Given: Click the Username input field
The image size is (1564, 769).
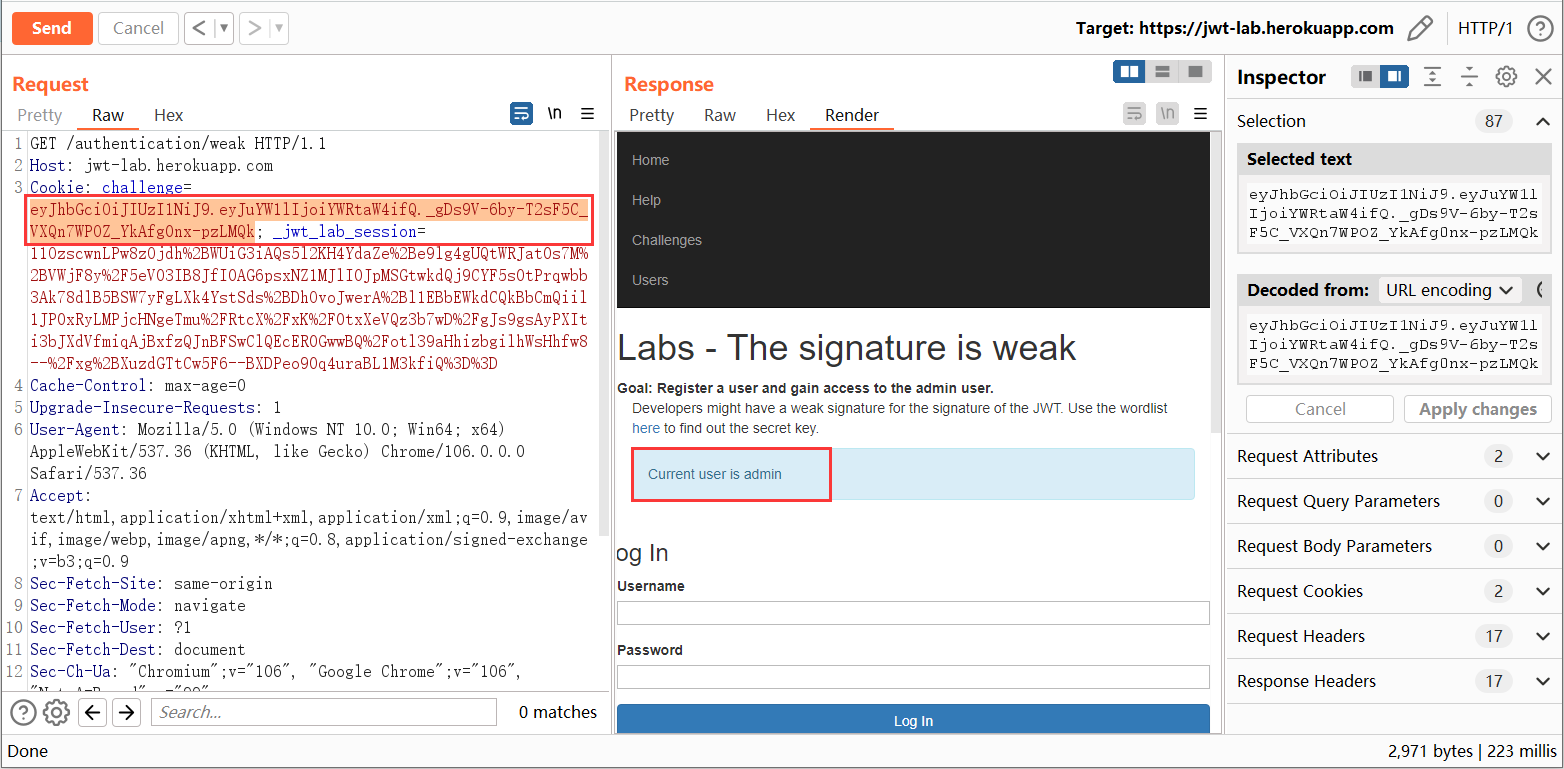Looking at the screenshot, I should pyautogui.click(x=913, y=613).
